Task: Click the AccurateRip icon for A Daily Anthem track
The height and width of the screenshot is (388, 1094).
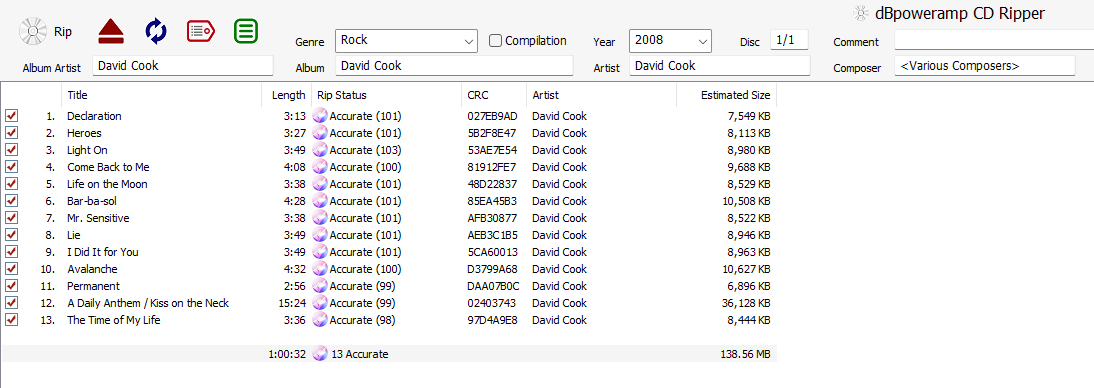Action: [x=320, y=303]
